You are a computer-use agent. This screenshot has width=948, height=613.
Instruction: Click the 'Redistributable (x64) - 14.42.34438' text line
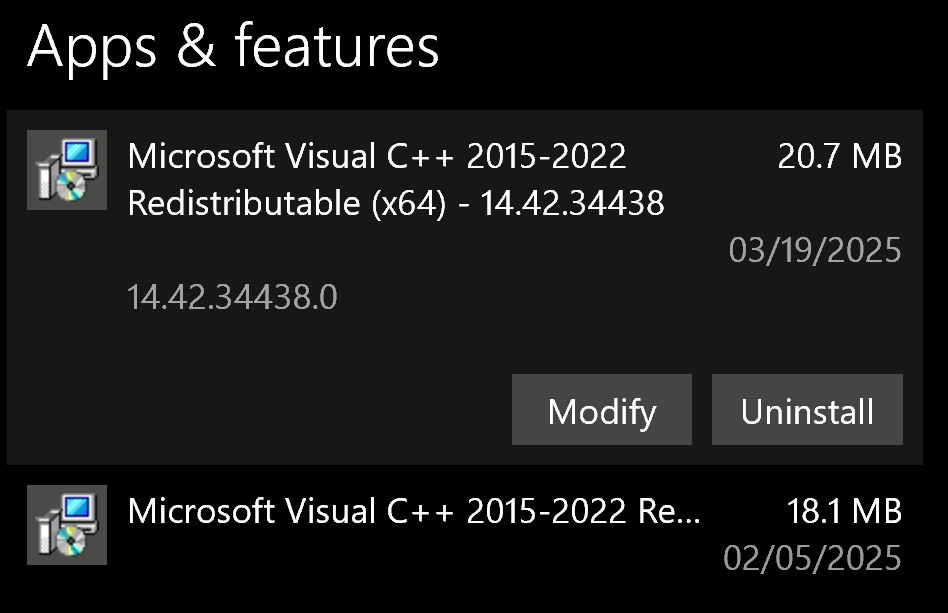point(396,204)
